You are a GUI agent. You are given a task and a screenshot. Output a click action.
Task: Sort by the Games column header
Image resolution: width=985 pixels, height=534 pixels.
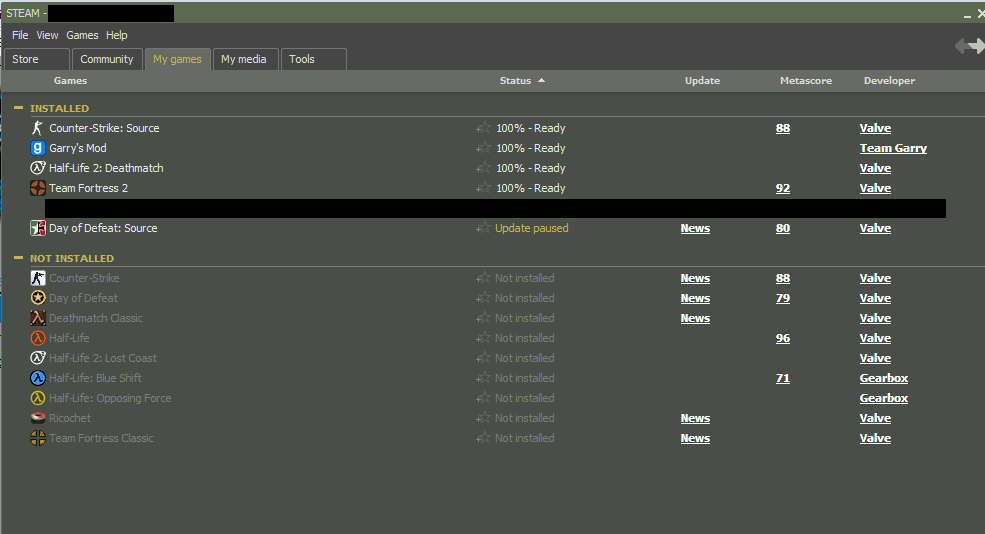(70, 80)
